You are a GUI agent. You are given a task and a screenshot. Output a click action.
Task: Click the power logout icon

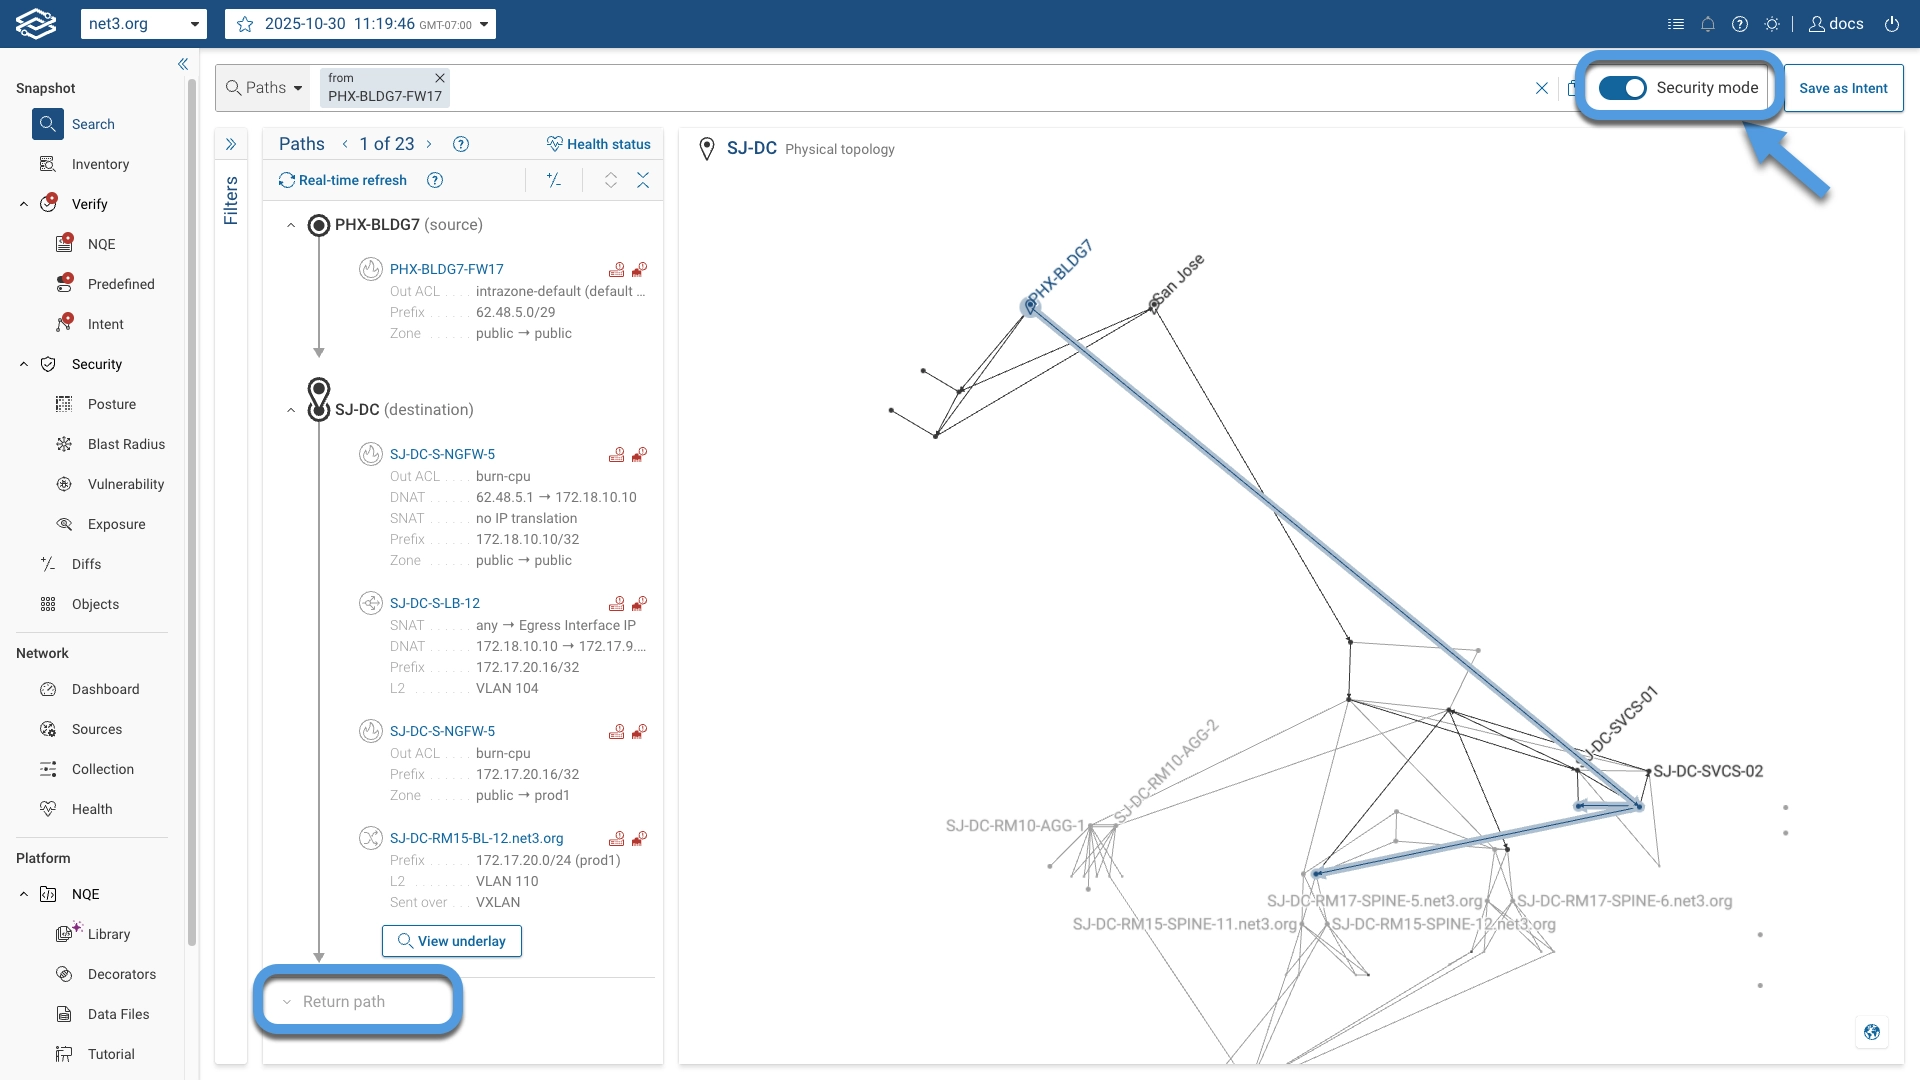[1892, 24]
